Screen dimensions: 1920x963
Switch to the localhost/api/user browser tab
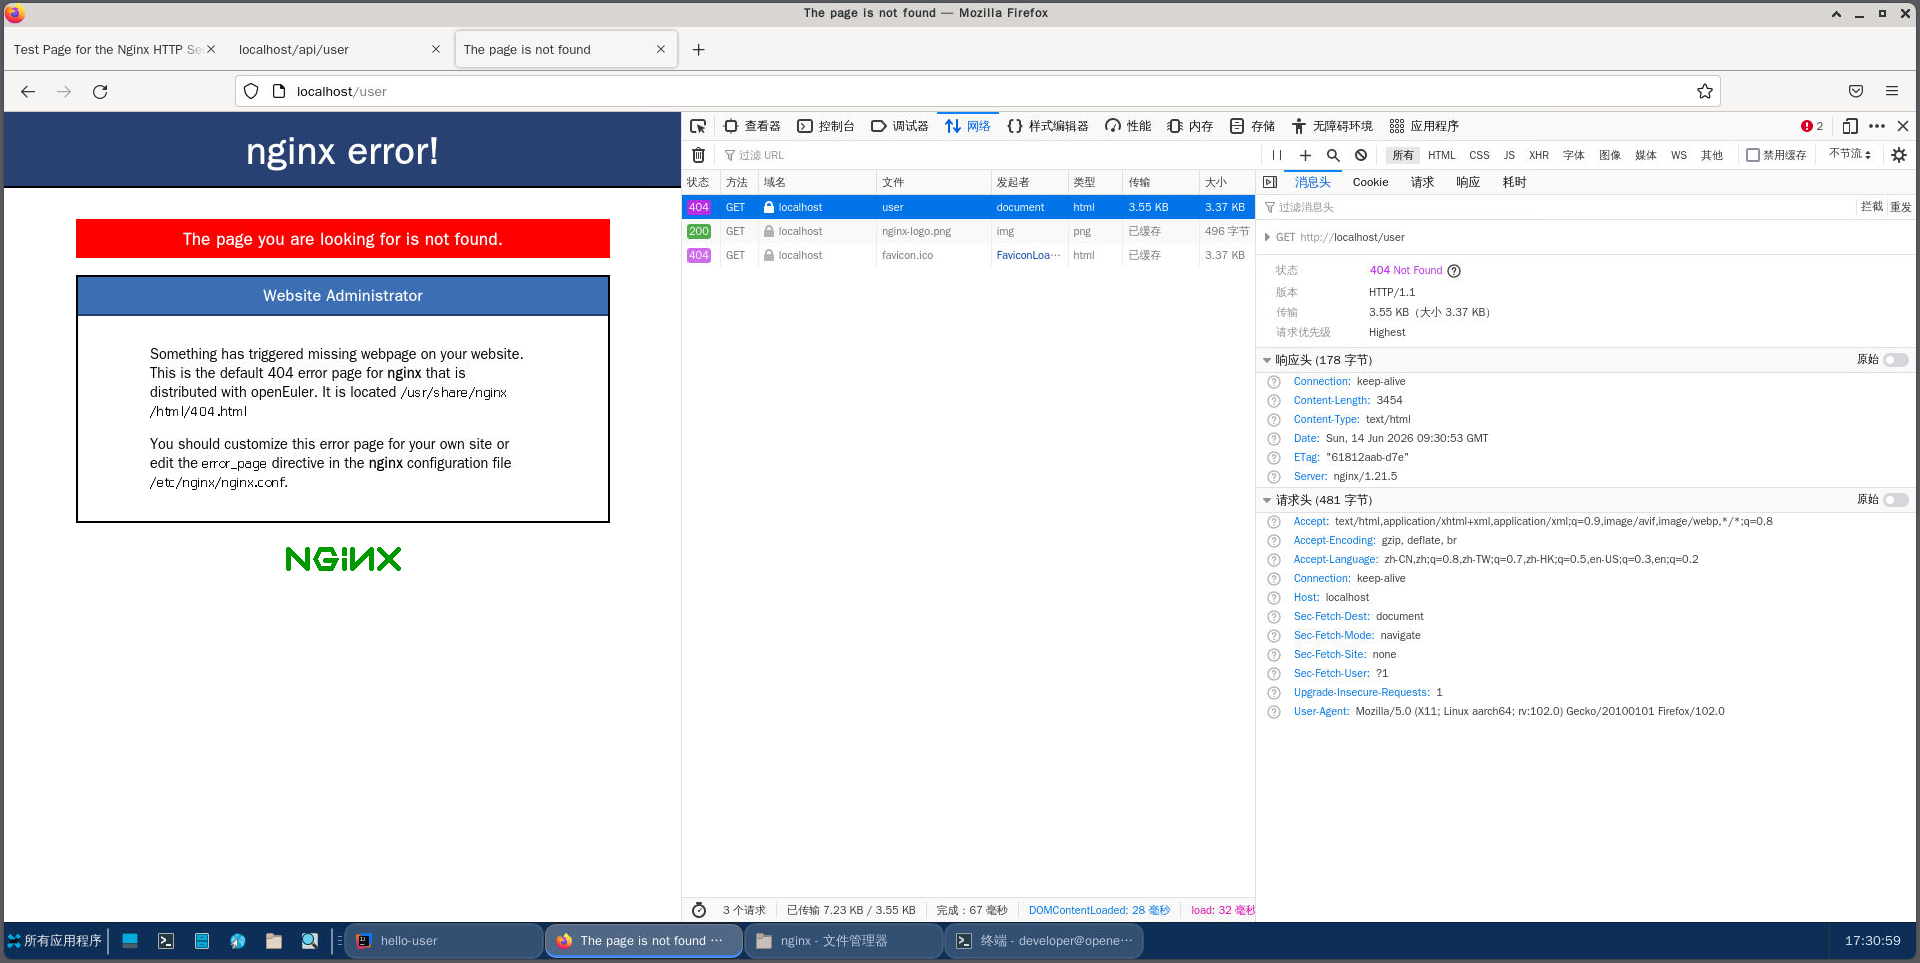(x=340, y=49)
